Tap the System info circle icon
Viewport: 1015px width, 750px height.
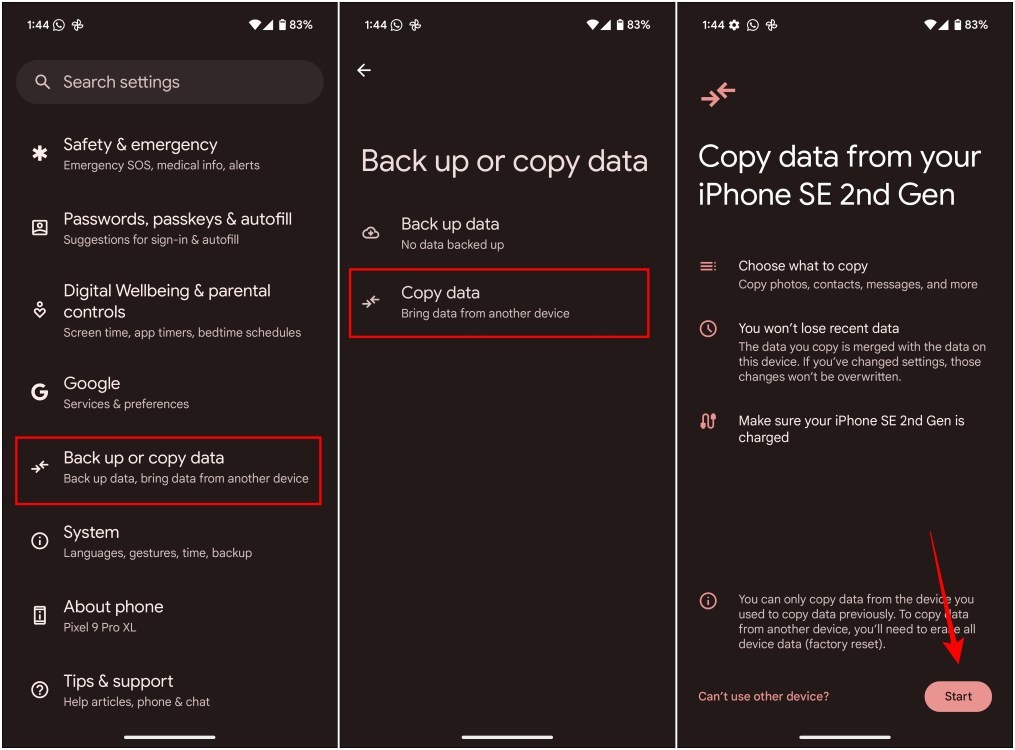[x=39, y=541]
